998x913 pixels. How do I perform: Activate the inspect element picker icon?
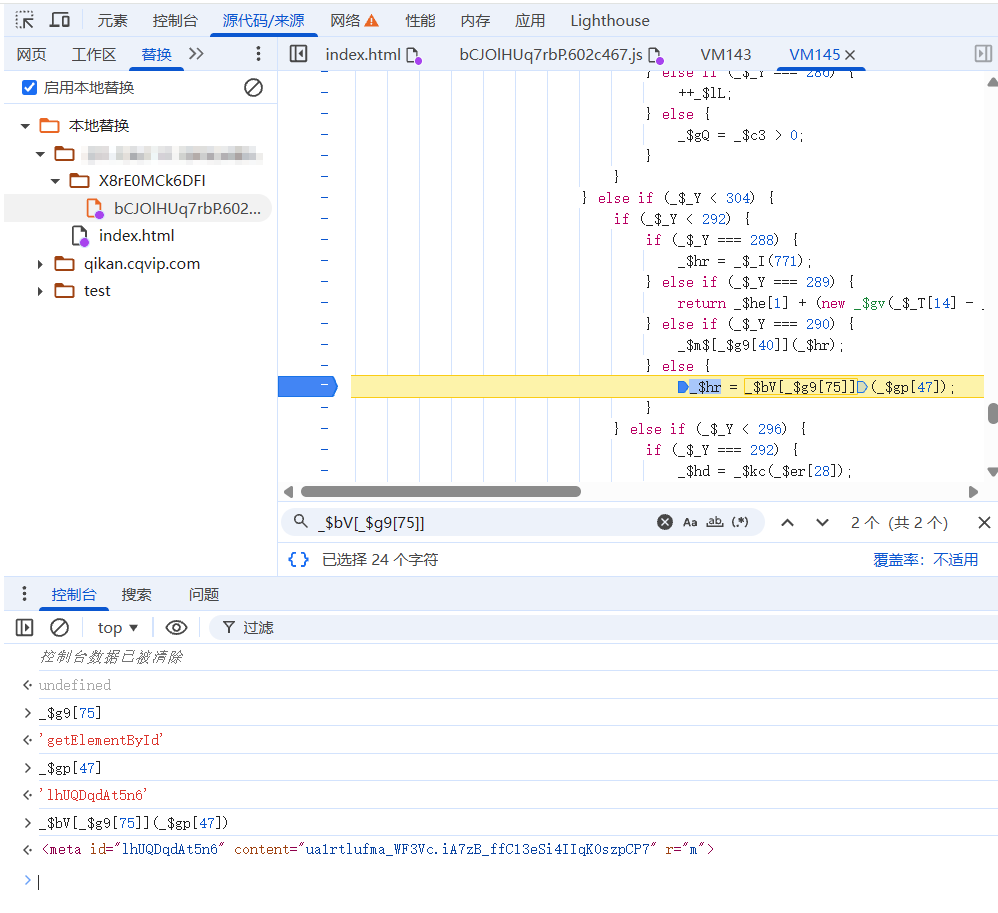coord(25,20)
